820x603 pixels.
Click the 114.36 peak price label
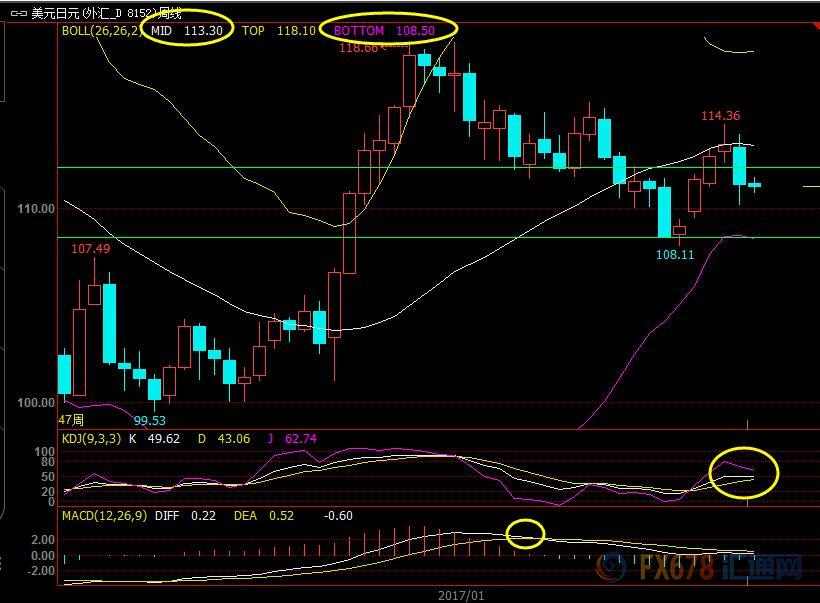click(x=721, y=116)
